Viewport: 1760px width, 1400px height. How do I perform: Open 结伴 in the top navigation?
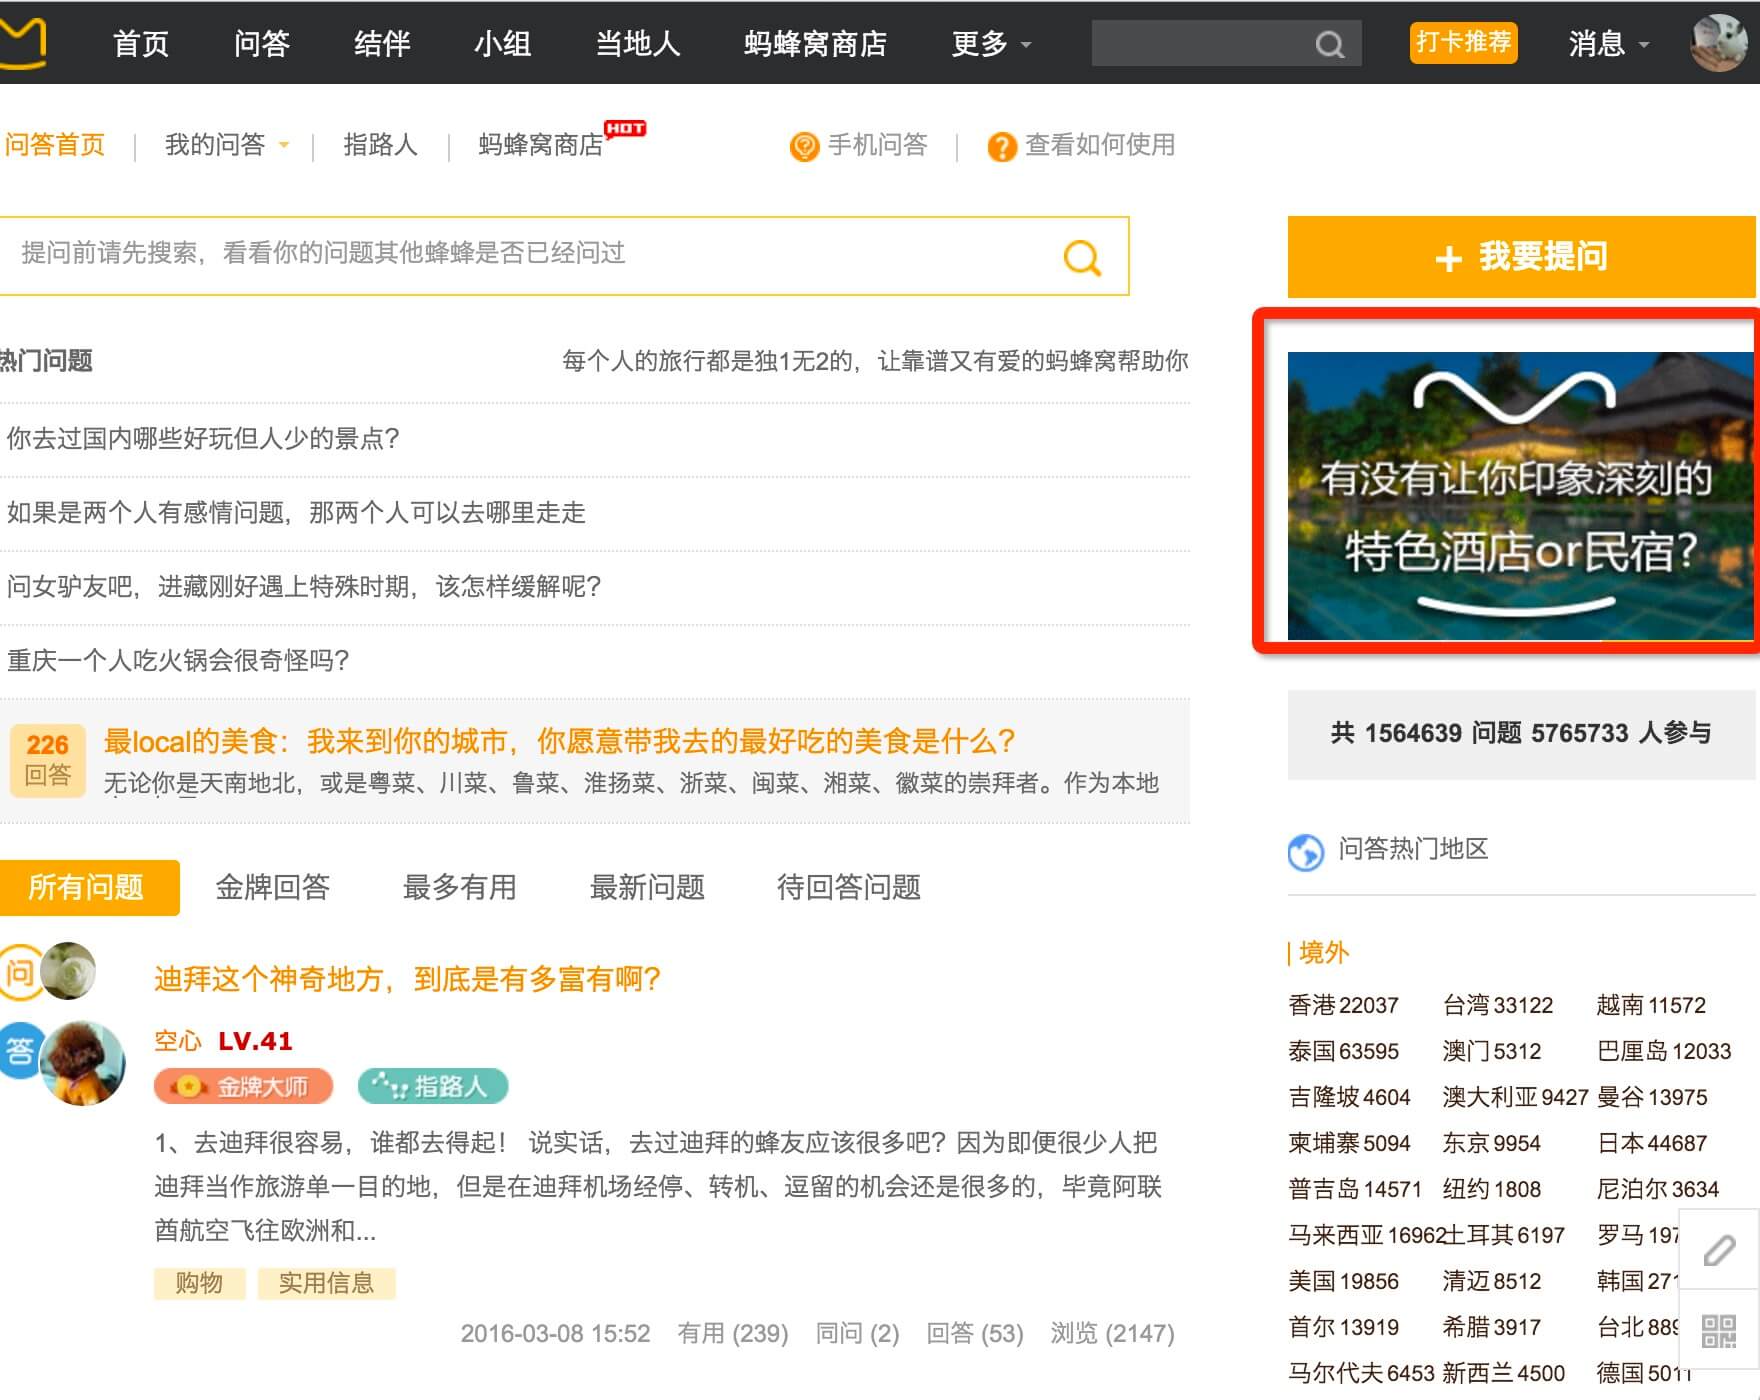tap(382, 44)
